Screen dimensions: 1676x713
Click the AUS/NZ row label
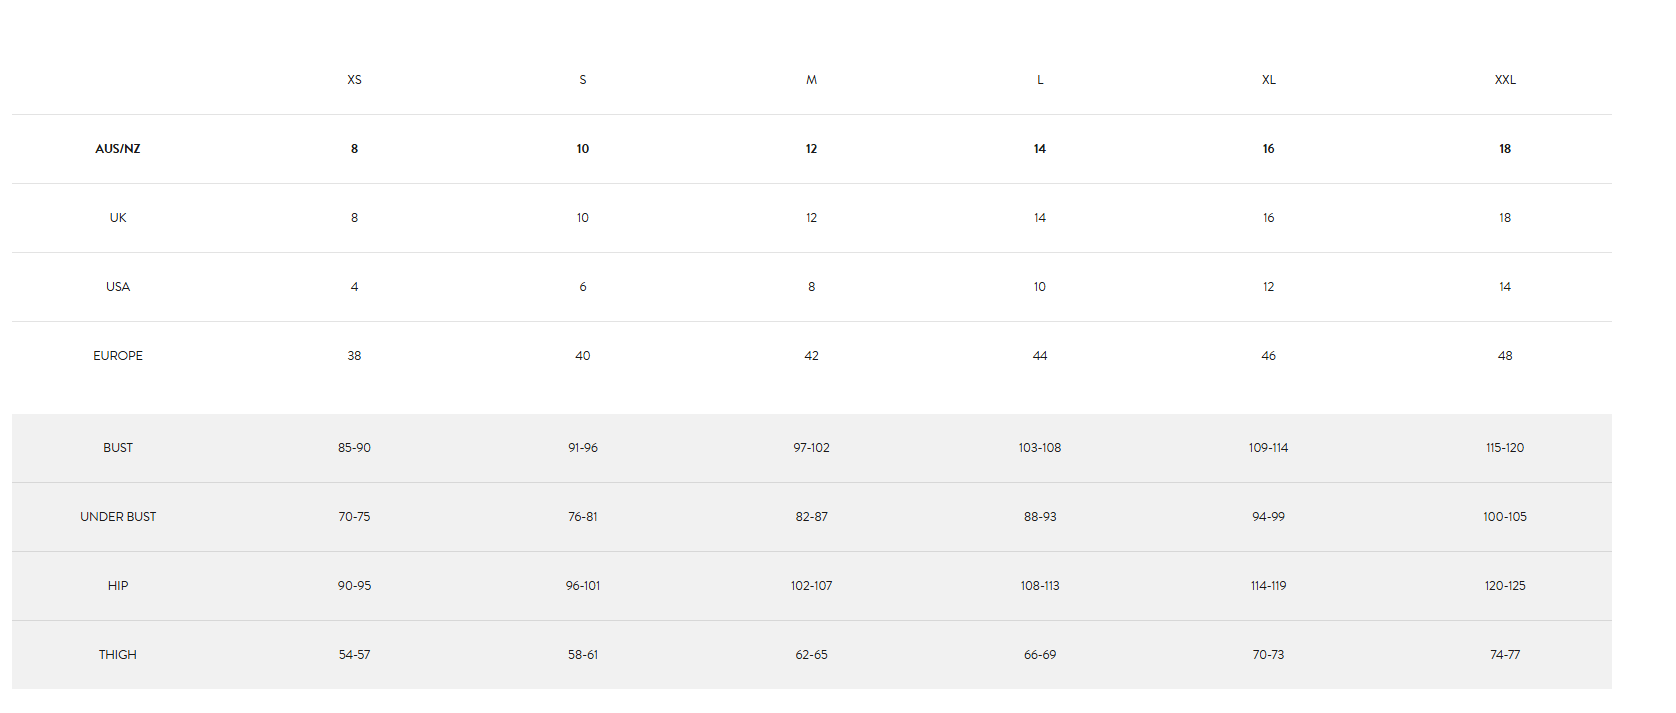(118, 149)
